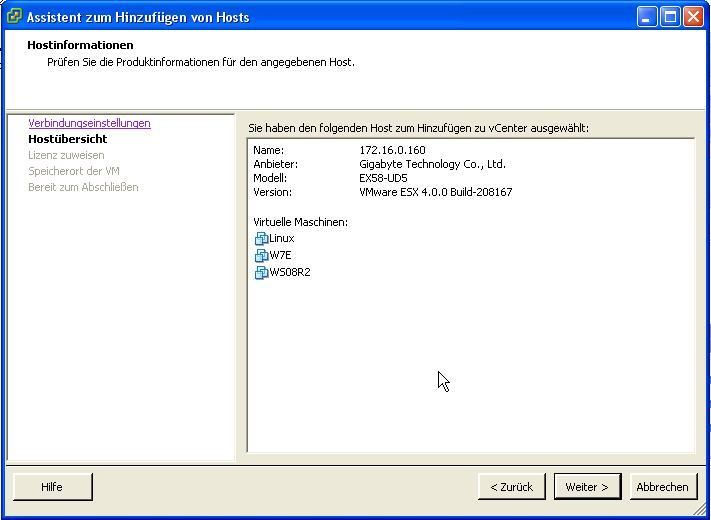The image size is (711, 520).
Task: Click the EX58-UD5 model value
Action: point(383,178)
